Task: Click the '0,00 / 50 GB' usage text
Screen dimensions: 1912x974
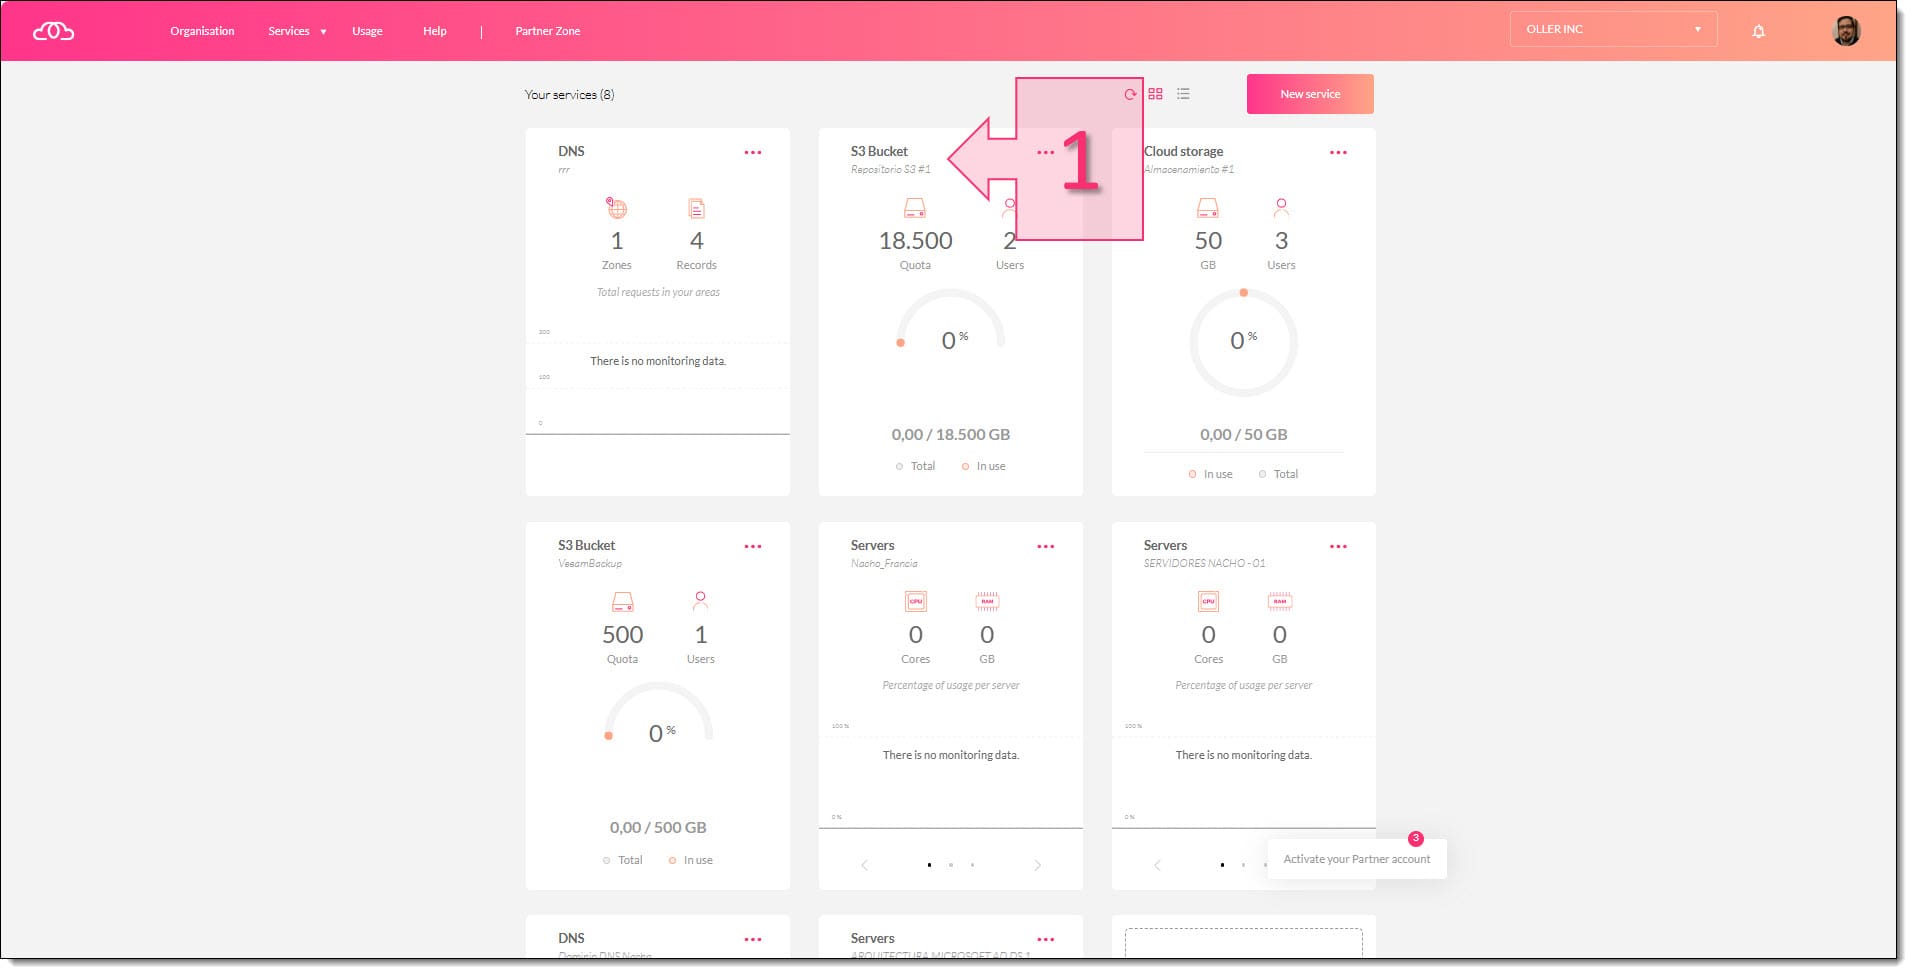Action: [x=1243, y=435]
